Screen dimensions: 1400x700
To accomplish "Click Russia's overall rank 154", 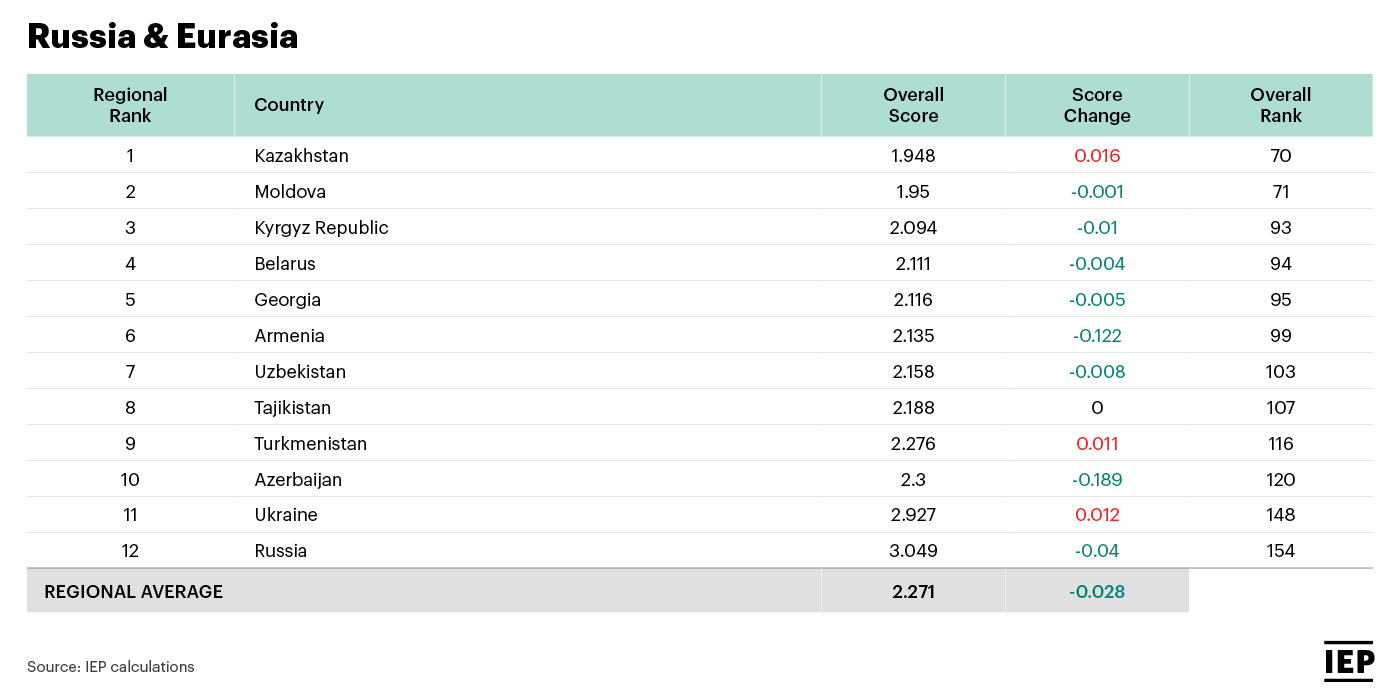I will (1280, 552).
